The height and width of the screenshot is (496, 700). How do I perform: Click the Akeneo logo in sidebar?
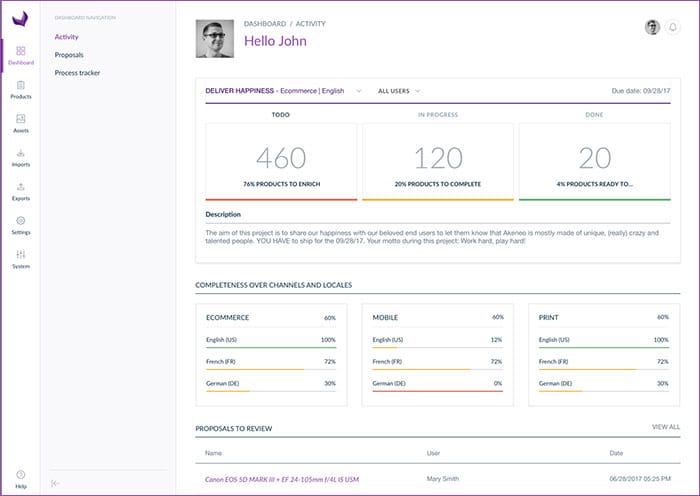pyautogui.click(x=20, y=20)
